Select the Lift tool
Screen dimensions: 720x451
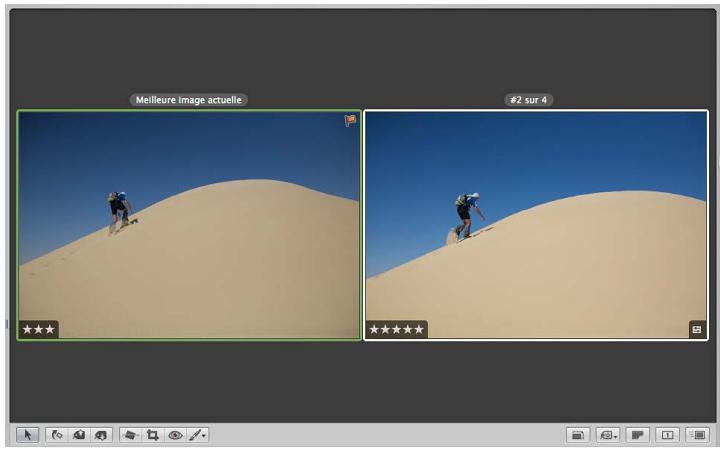pyautogui.click(x=79, y=434)
